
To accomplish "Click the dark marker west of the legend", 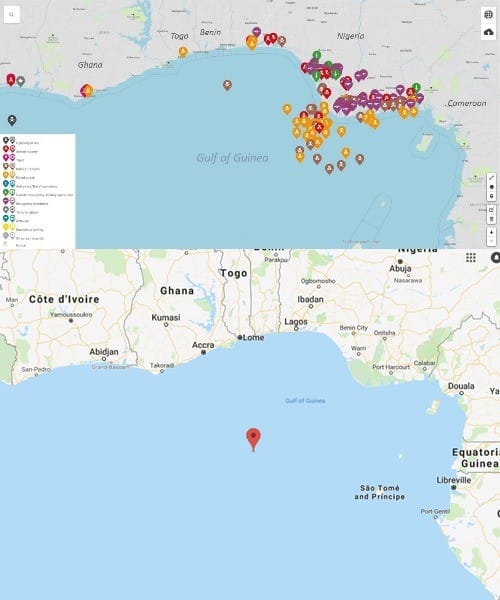I will click(12, 120).
